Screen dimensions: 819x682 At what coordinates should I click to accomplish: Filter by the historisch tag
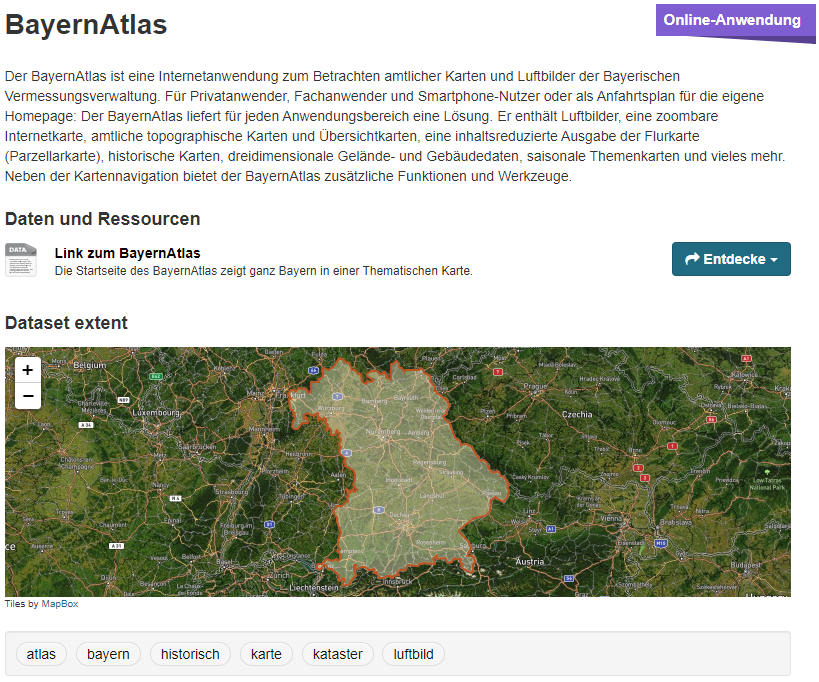click(190, 654)
